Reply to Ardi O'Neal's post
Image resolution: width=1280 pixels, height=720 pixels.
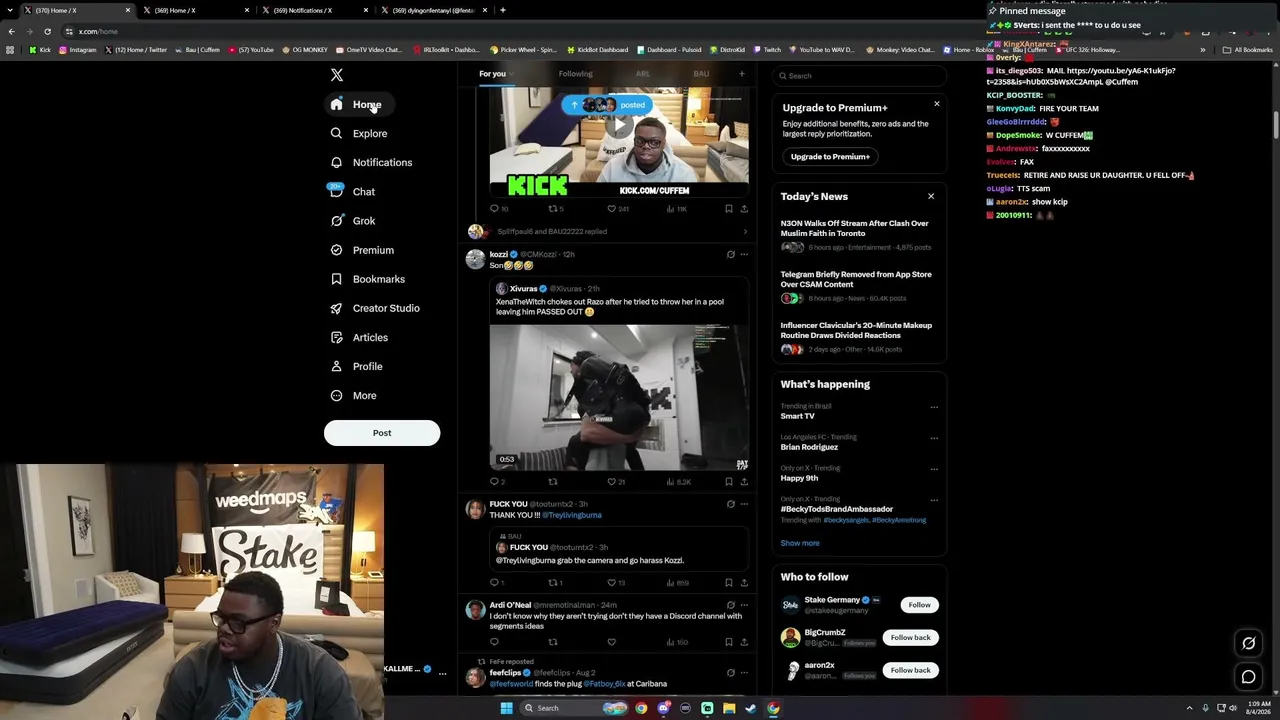494,642
